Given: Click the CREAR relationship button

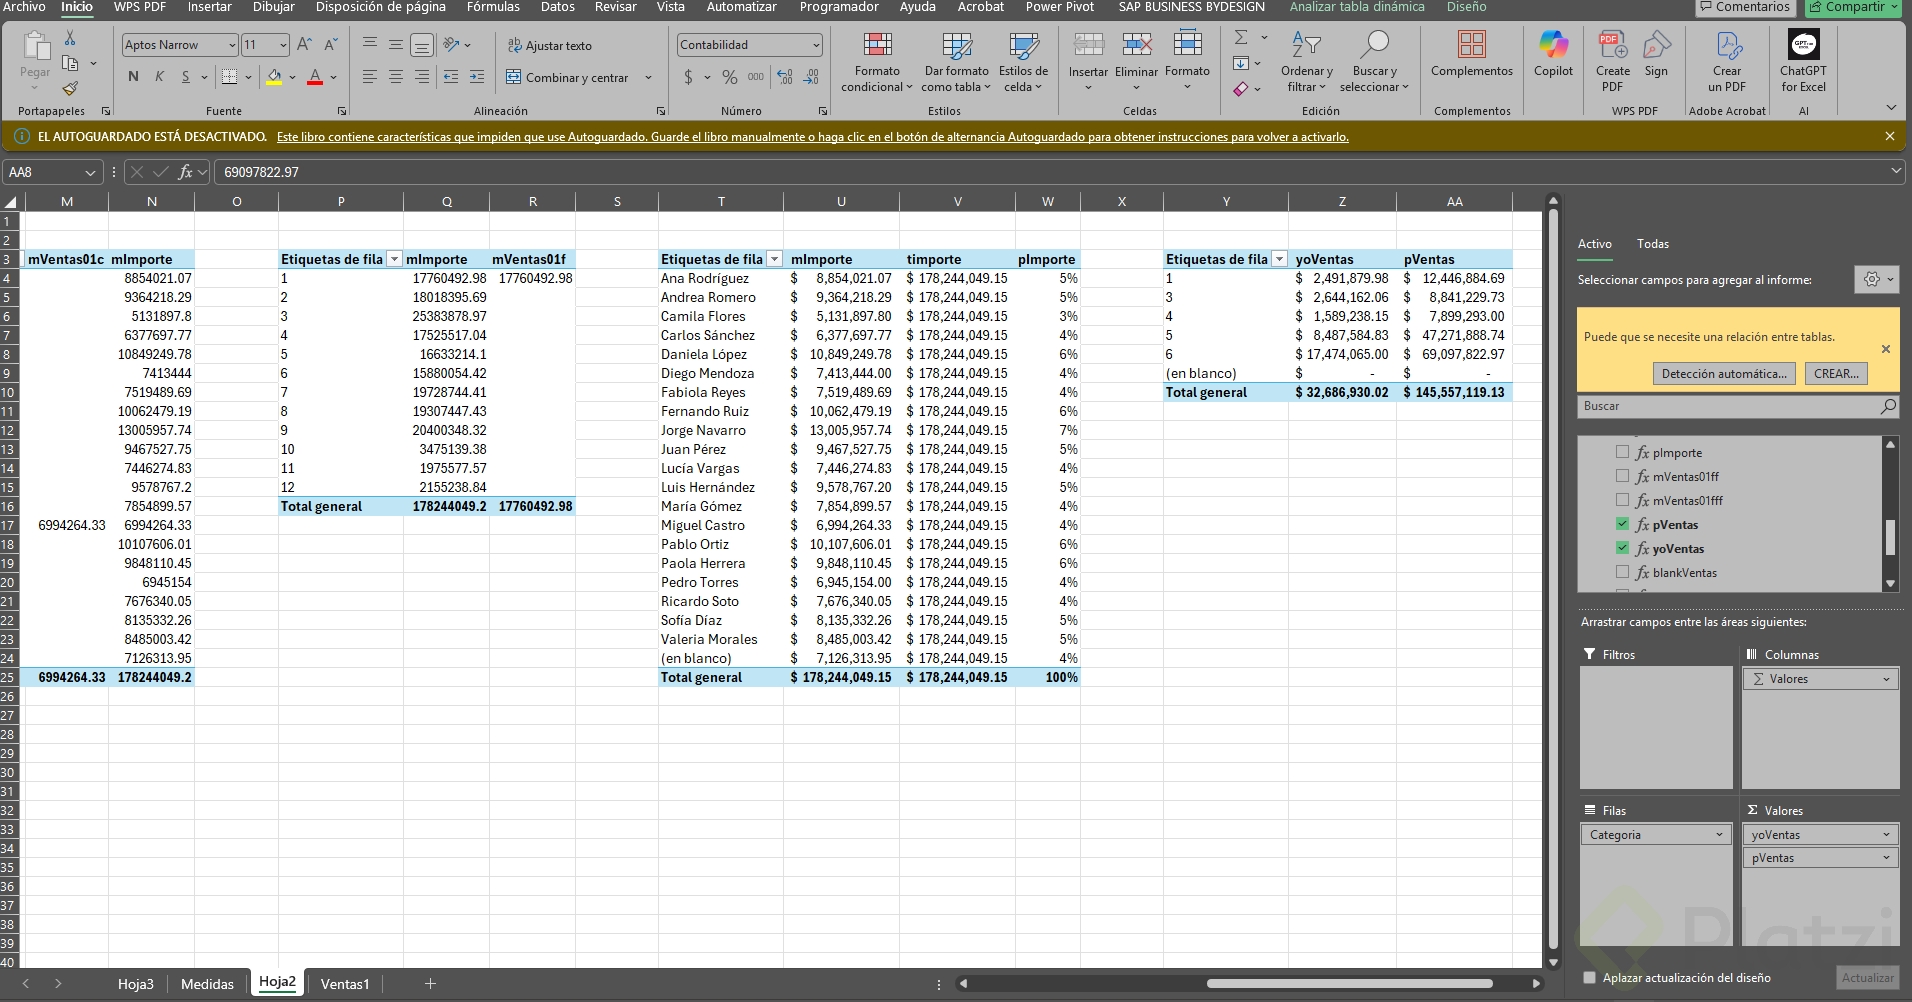Looking at the screenshot, I should click(x=1836, y=374).
